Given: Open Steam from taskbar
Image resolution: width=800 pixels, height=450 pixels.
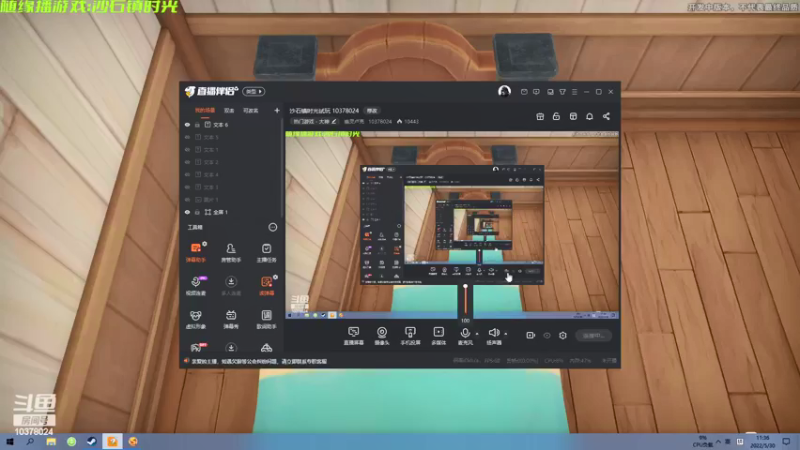Looking at the screenshot, I should tap(92, 441).
